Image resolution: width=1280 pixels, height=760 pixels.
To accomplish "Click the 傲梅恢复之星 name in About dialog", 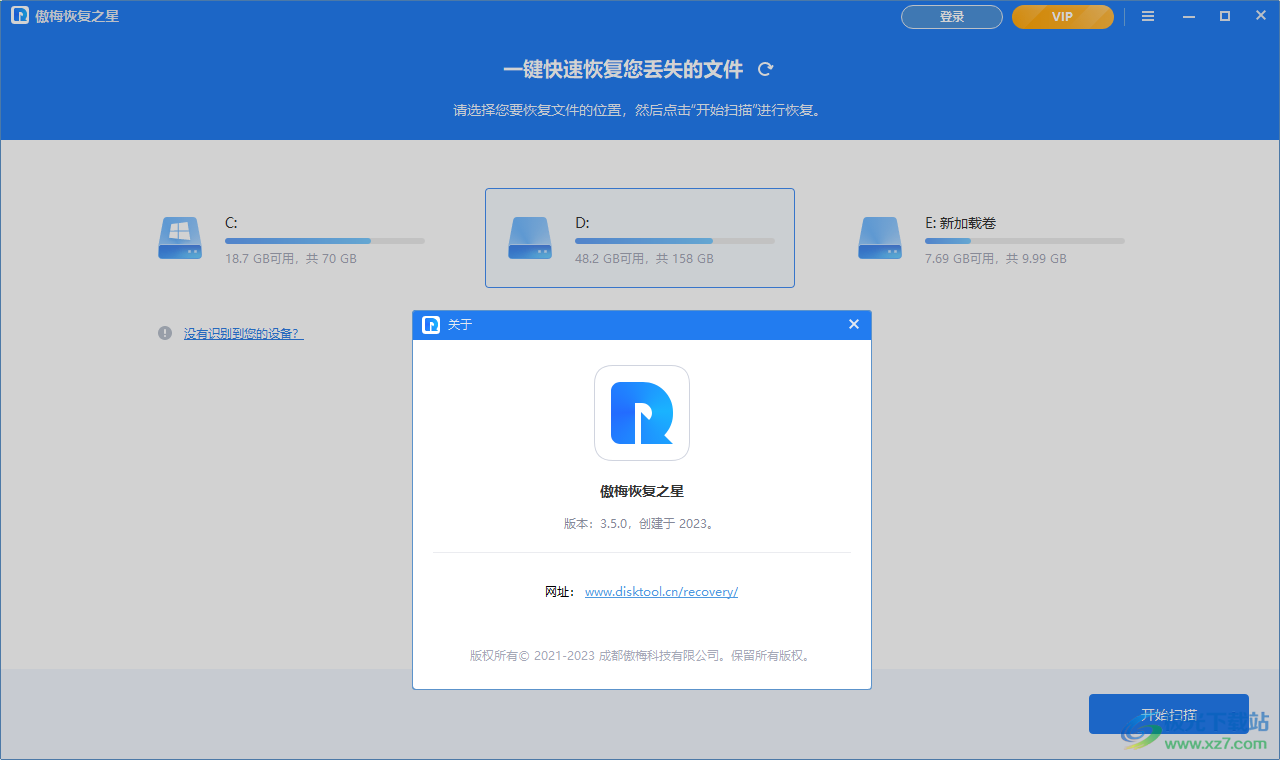I will tap(642, 491).
